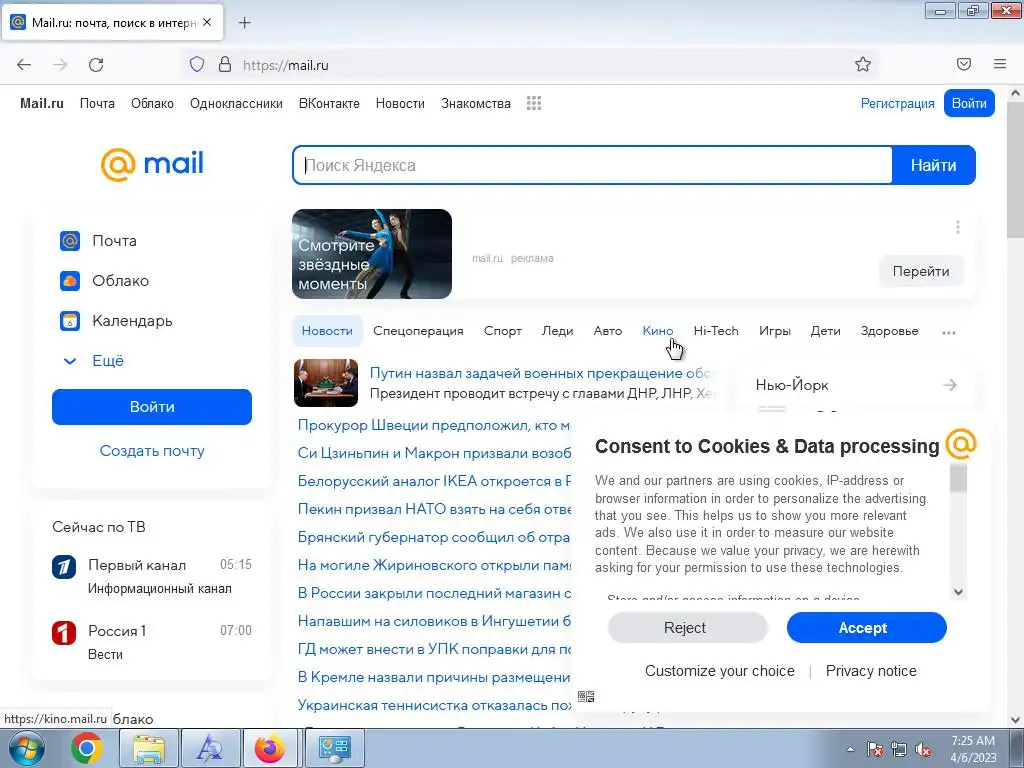Screen dimensions: 1024x768
Task: Open the Firefox hamburger menu
Action: click(1000, 64)
